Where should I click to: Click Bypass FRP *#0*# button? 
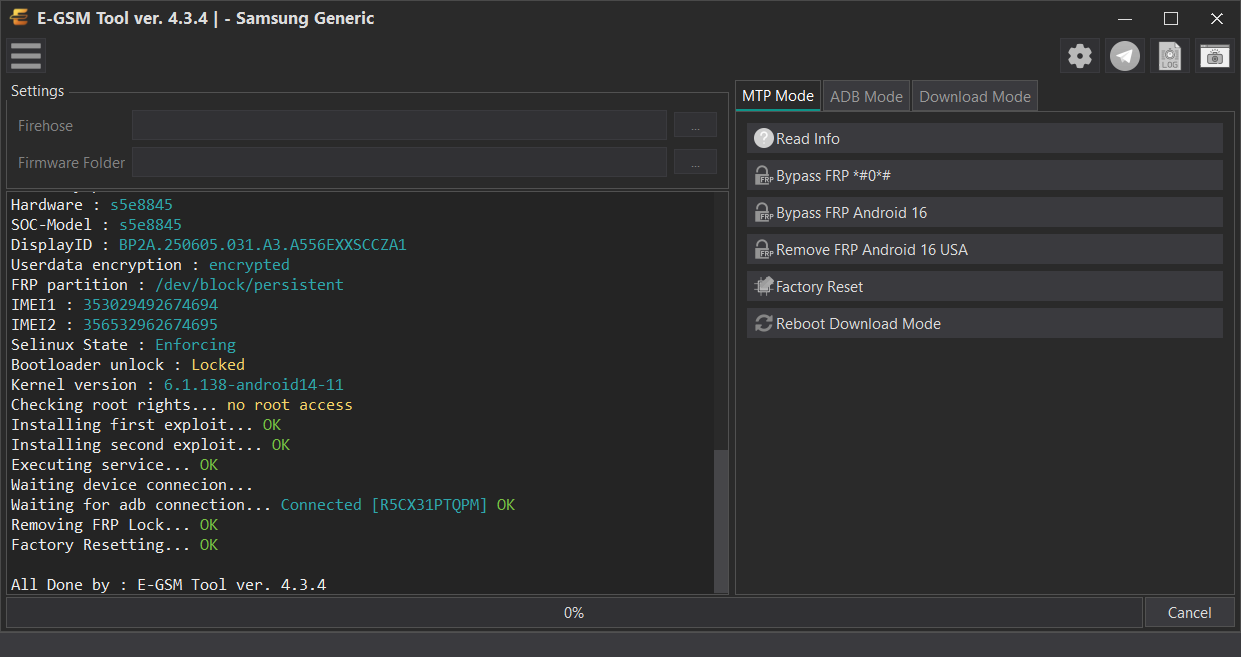tap(984, 175)
